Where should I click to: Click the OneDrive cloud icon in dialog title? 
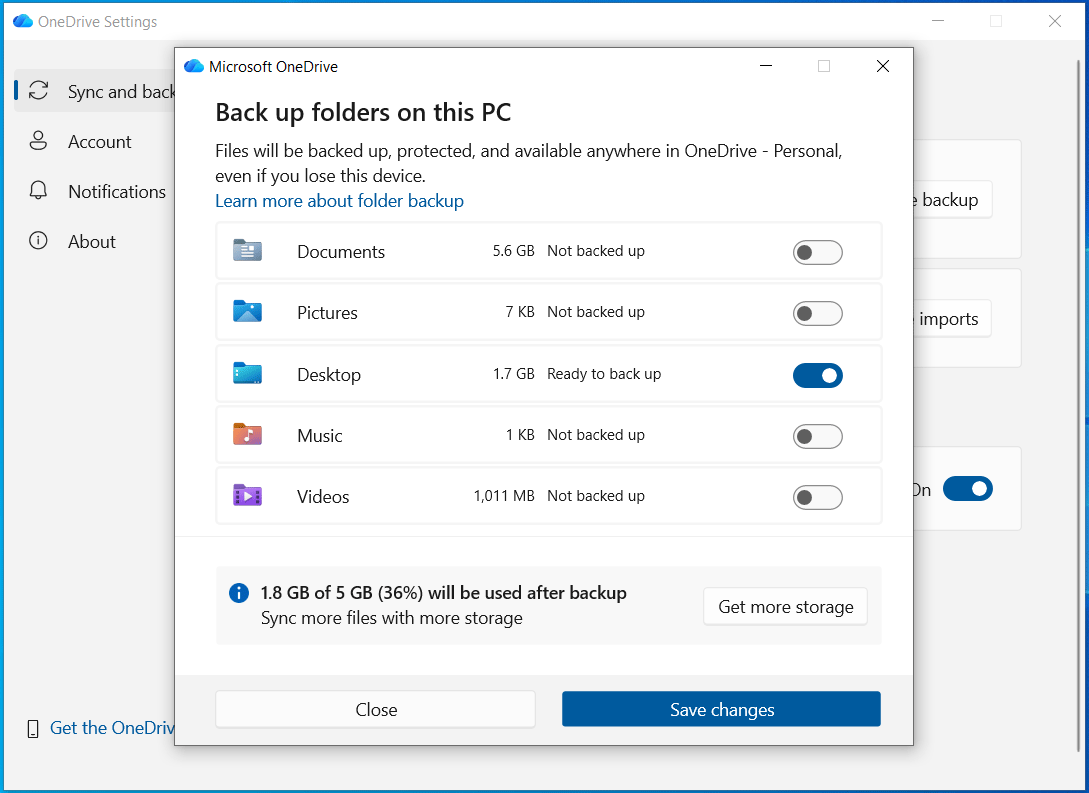click(194, 66)
